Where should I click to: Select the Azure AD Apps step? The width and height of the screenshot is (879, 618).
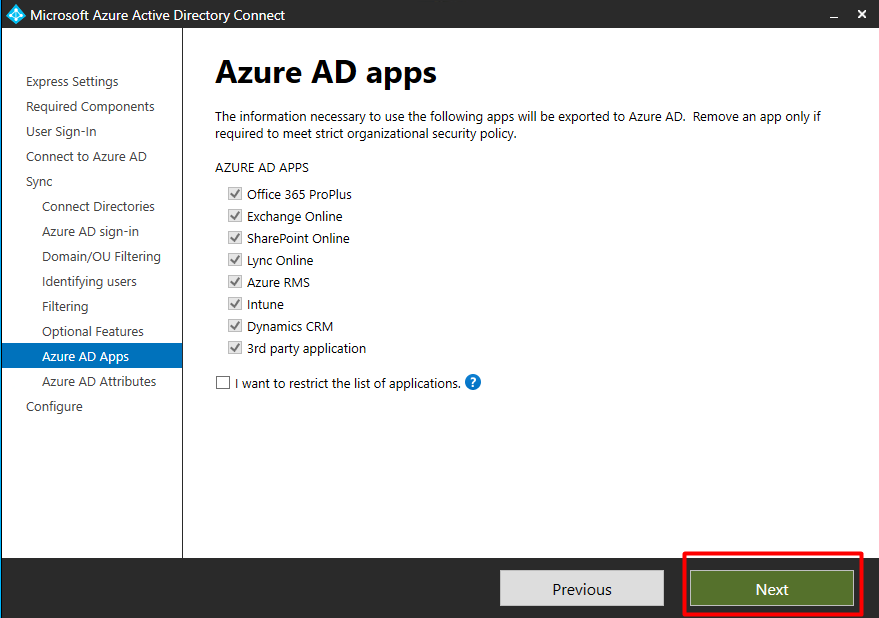coord(92,356)
